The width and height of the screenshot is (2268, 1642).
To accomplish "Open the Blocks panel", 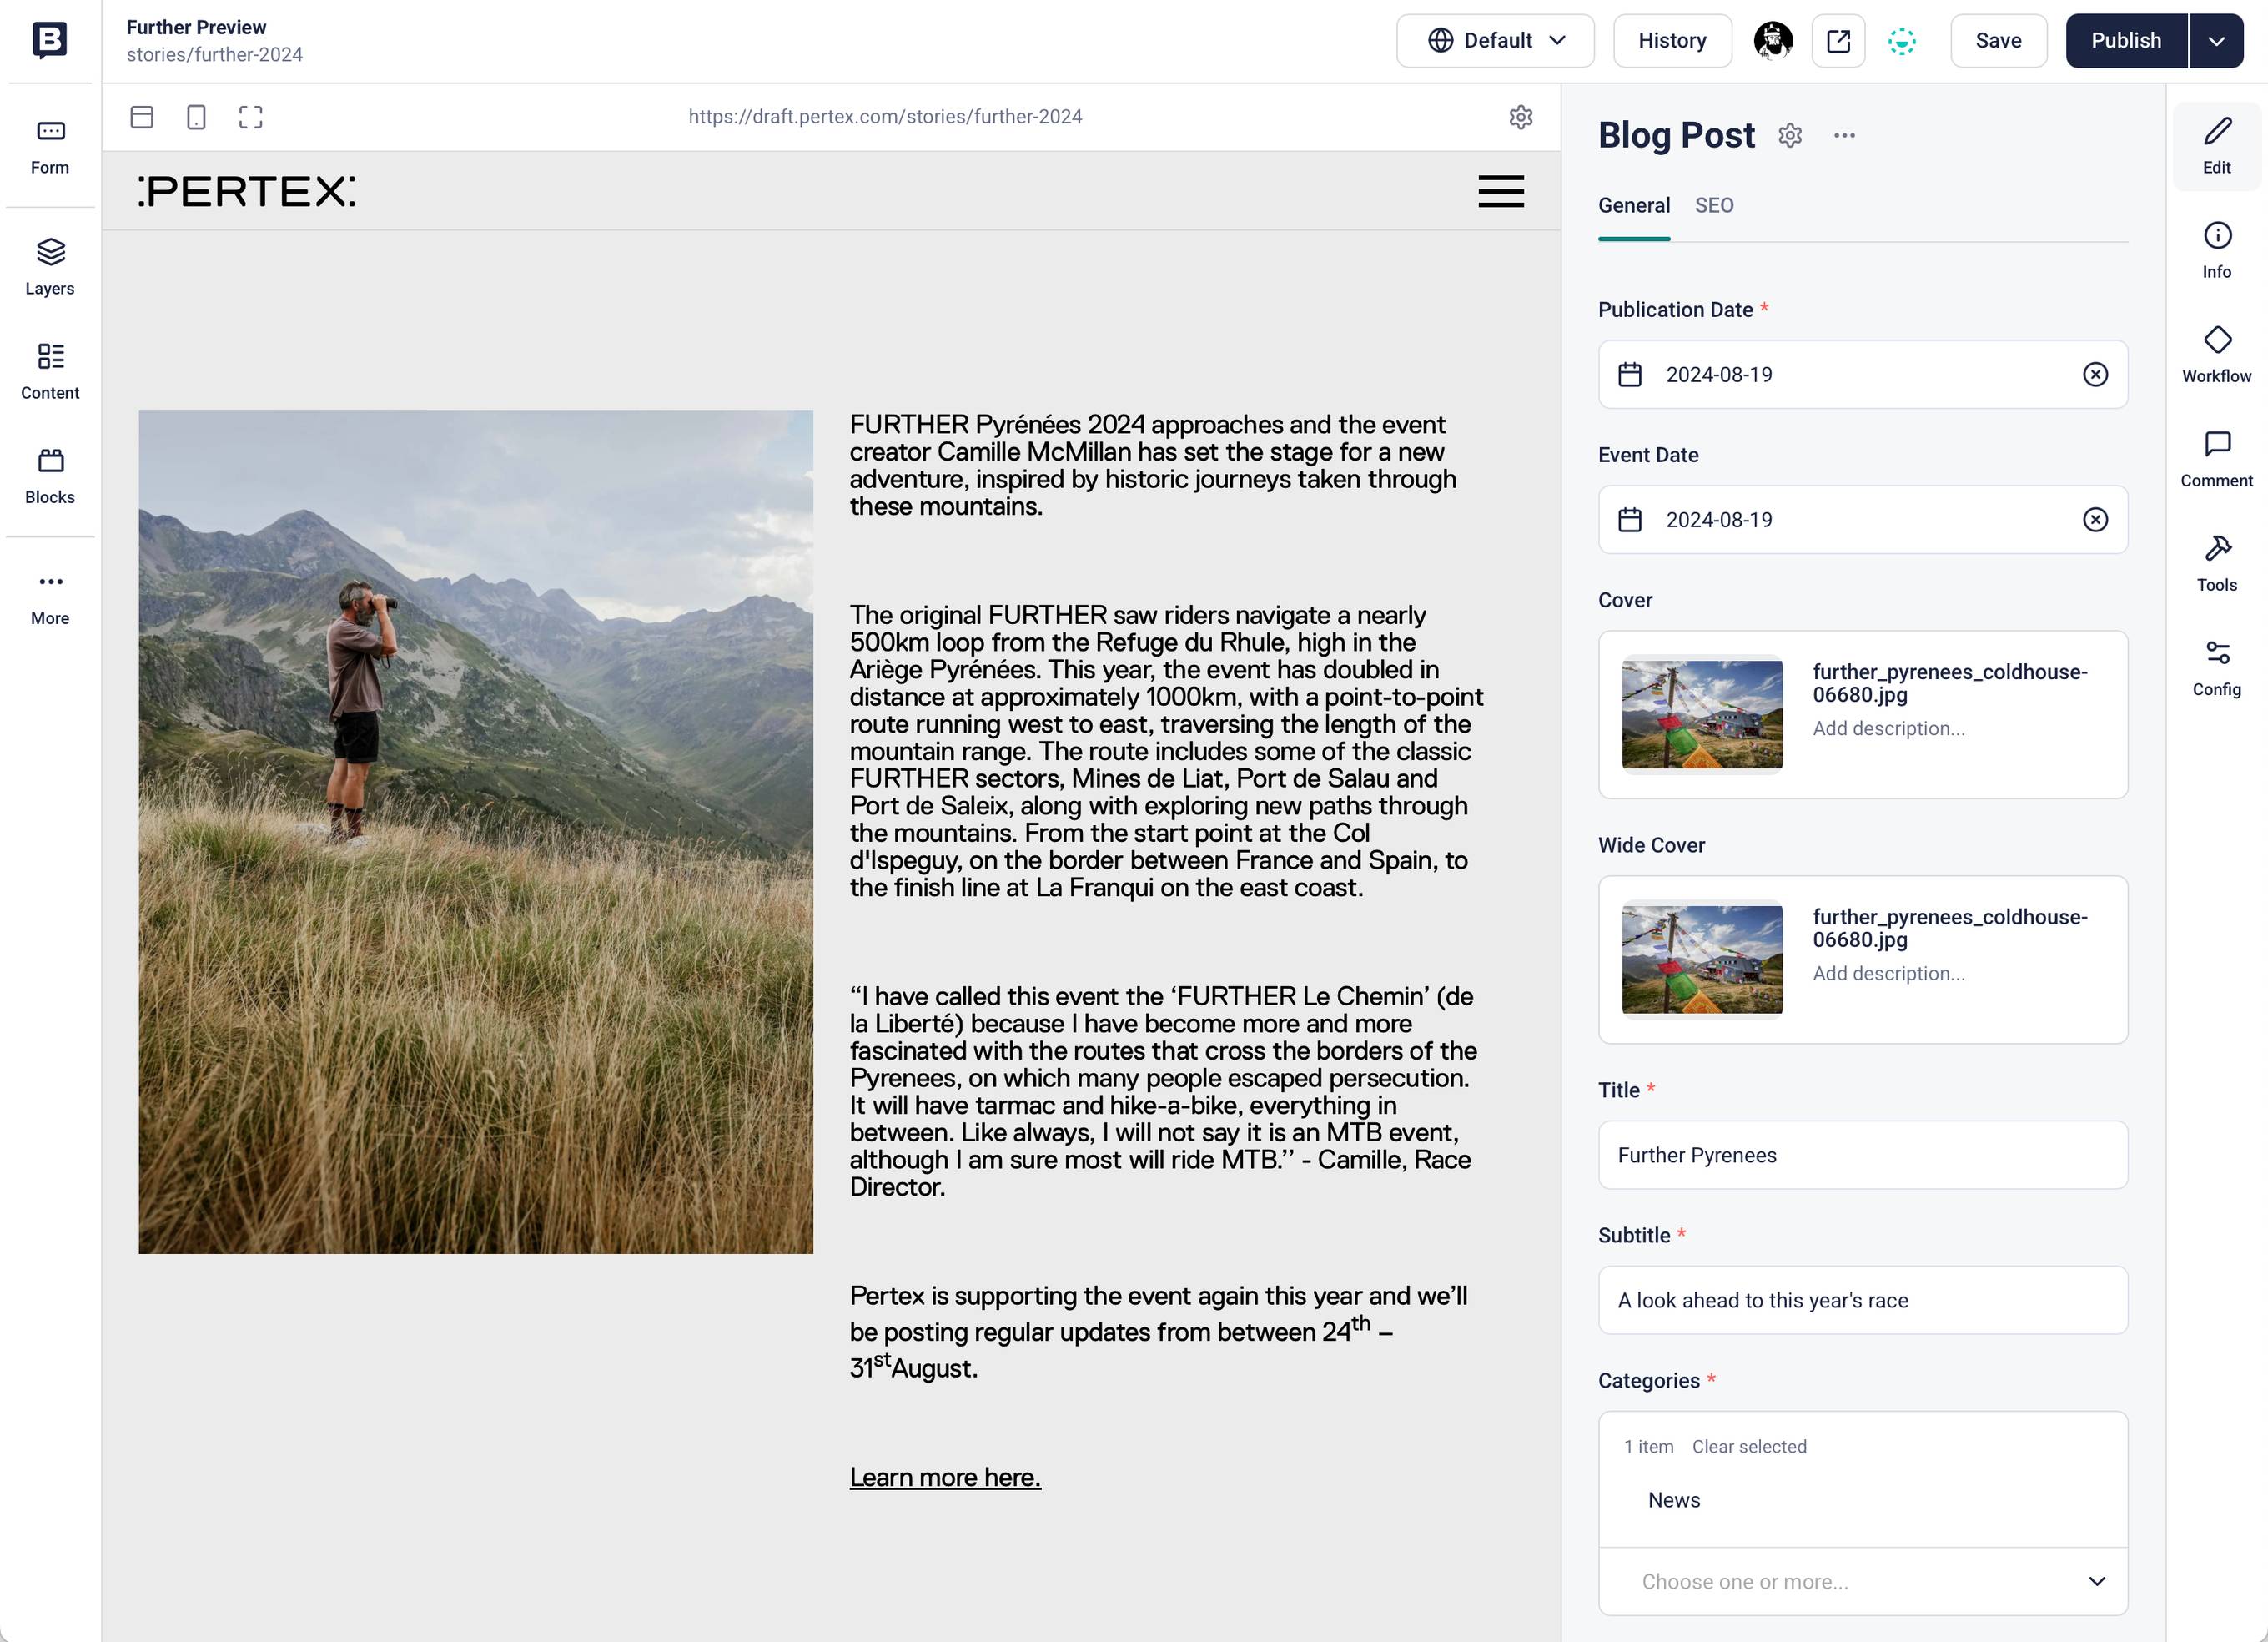I will tap(50, 476).
